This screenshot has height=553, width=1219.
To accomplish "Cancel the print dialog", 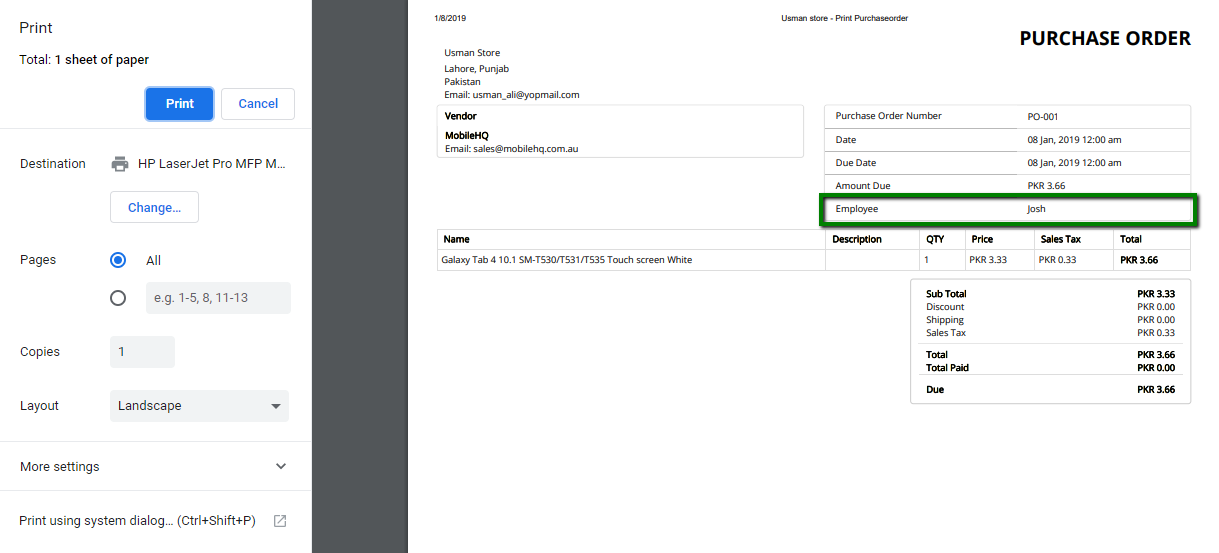I will point(258,104).
